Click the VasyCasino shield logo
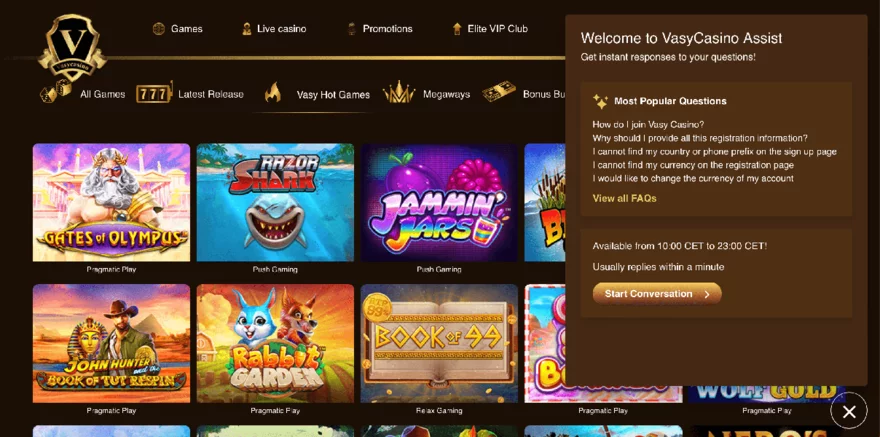The width and height of the screenshot is (880, 437). 73,48
